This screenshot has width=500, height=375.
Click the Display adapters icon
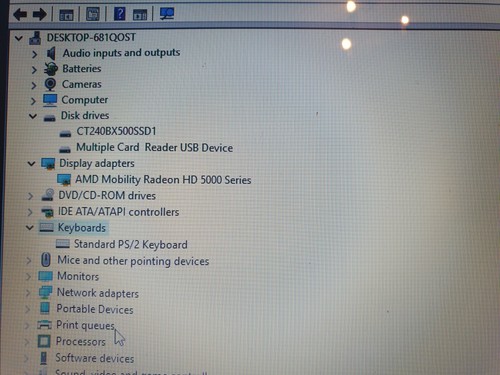click(48, 164)
